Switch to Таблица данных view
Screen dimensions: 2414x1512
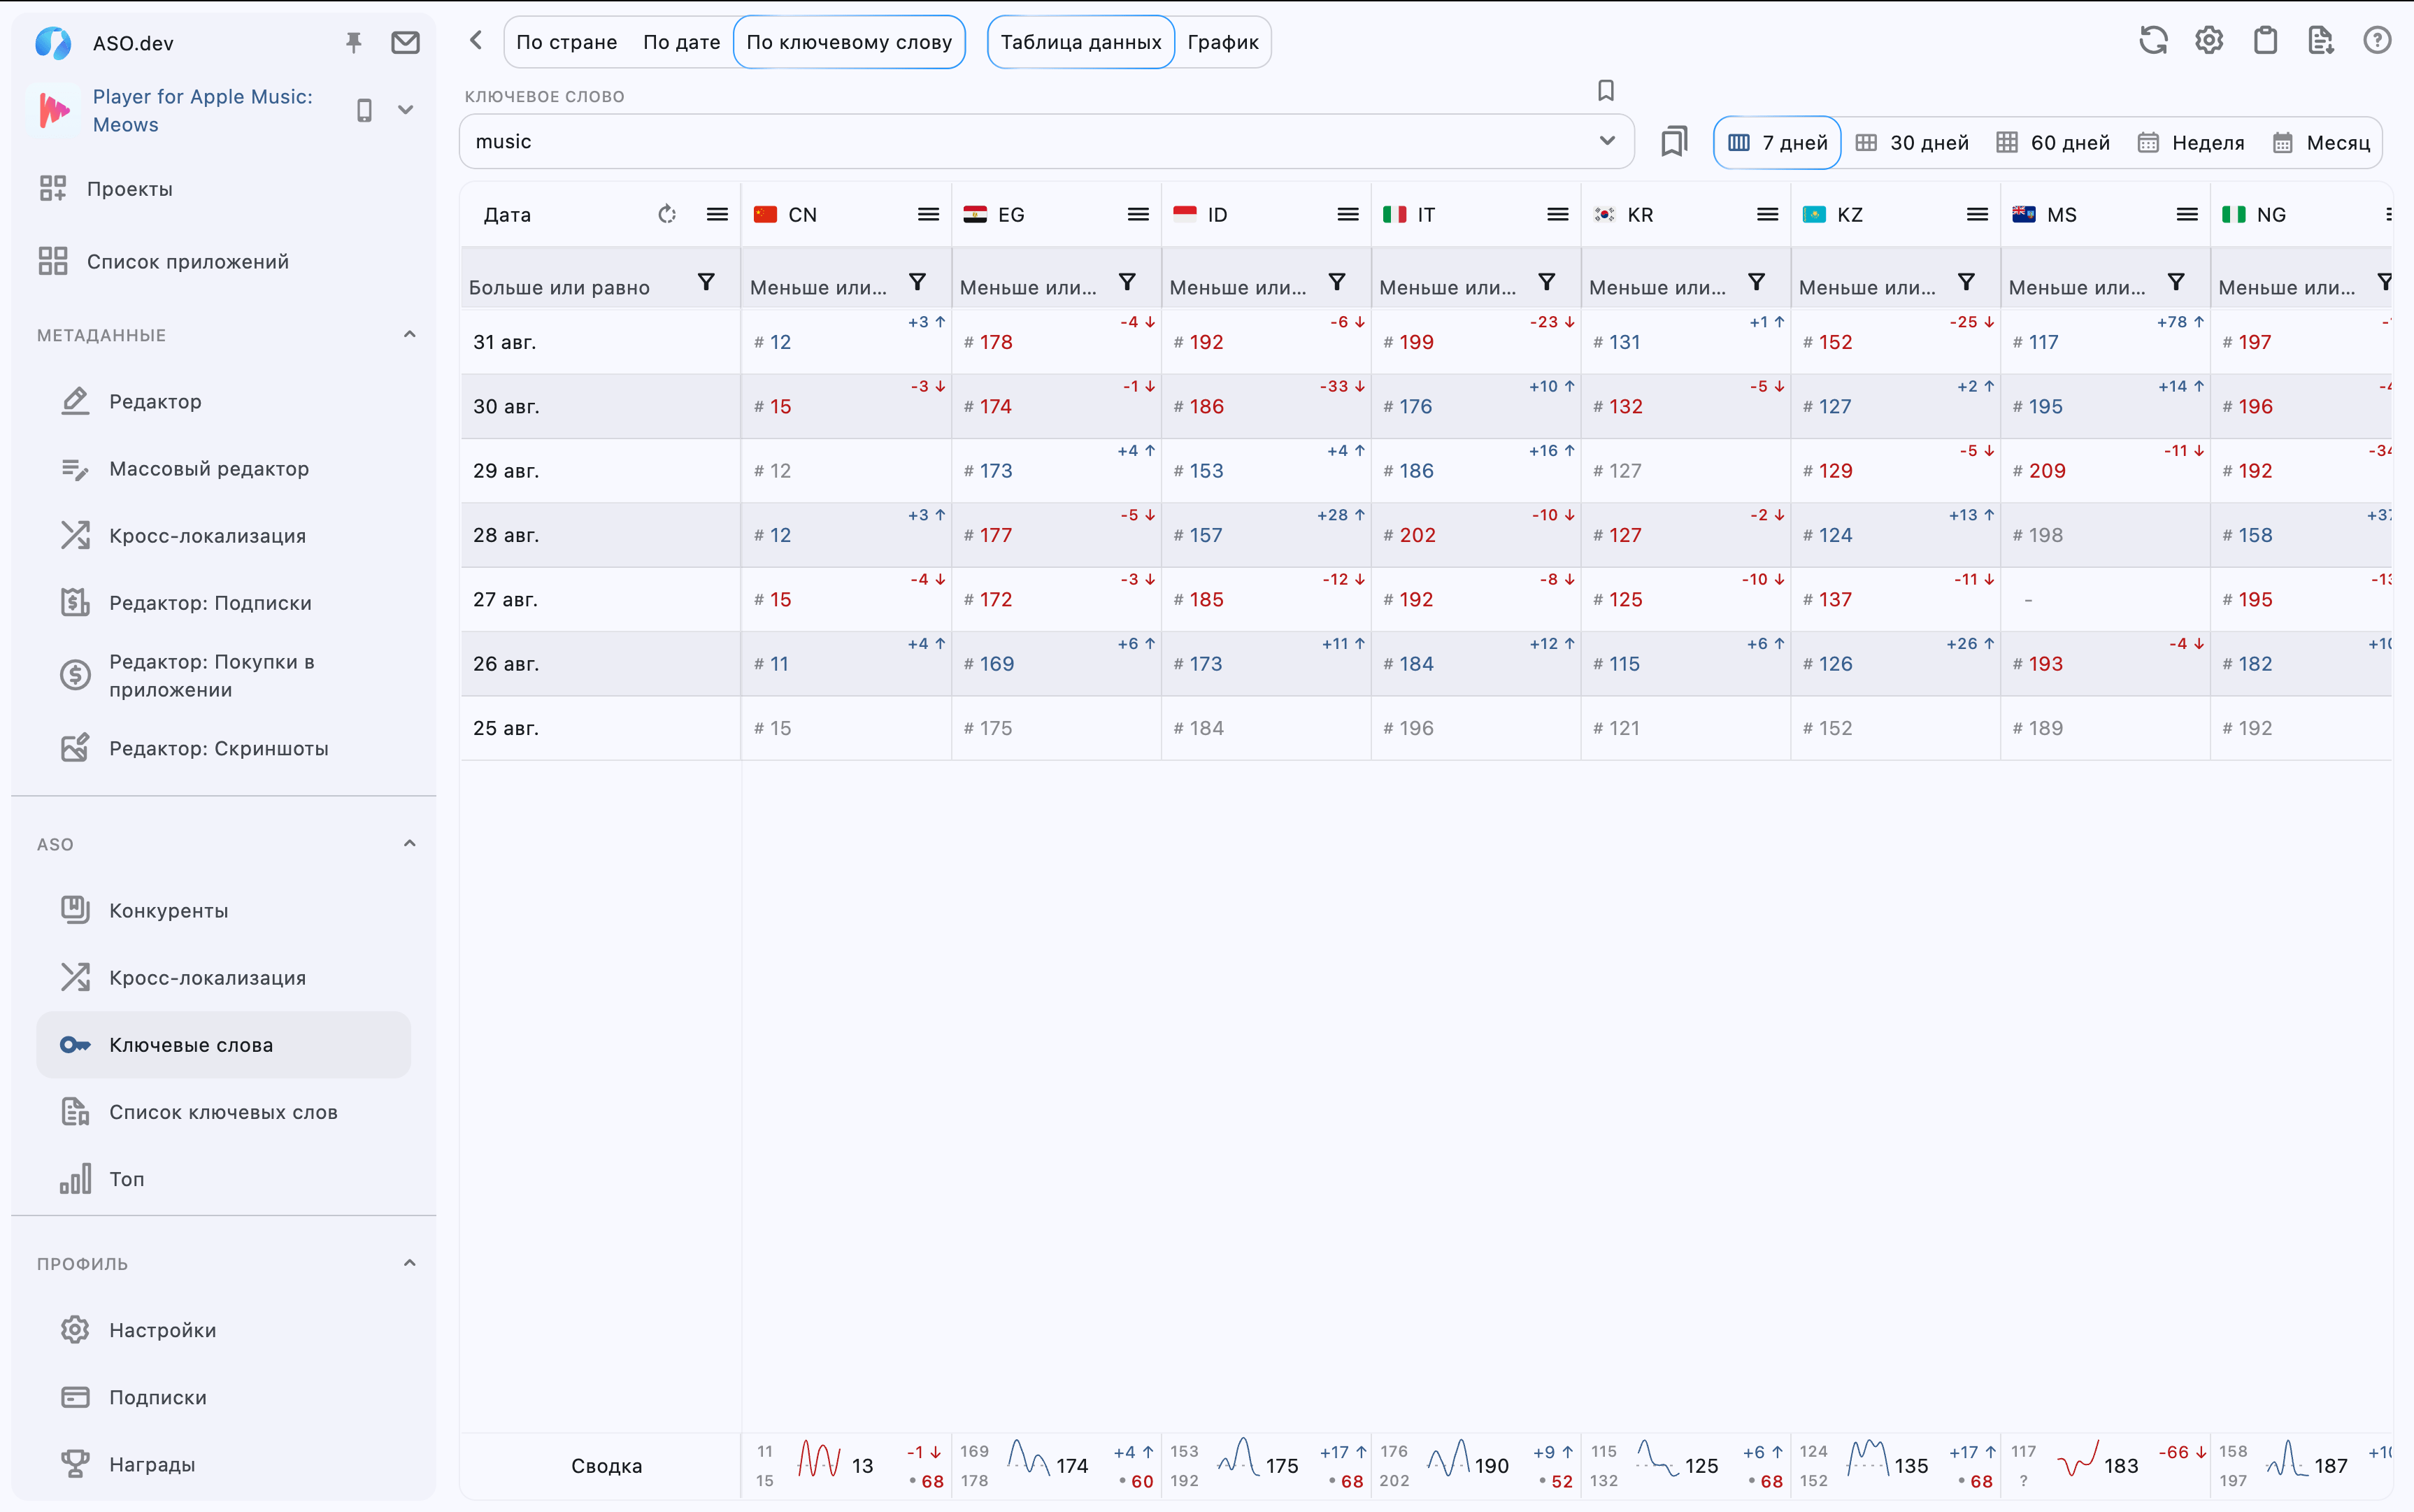pos(1081,42)
